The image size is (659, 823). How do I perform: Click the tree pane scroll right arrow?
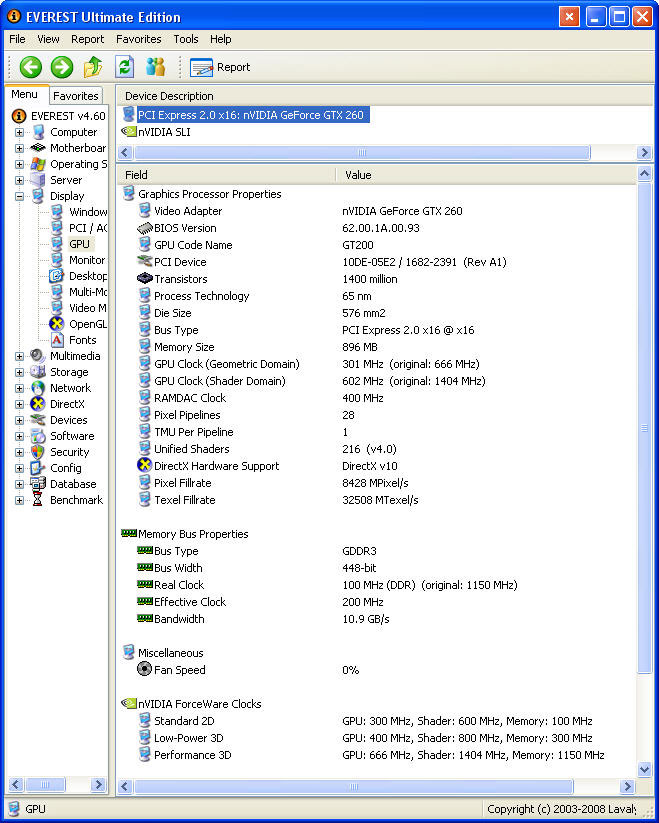coord(98,785)
